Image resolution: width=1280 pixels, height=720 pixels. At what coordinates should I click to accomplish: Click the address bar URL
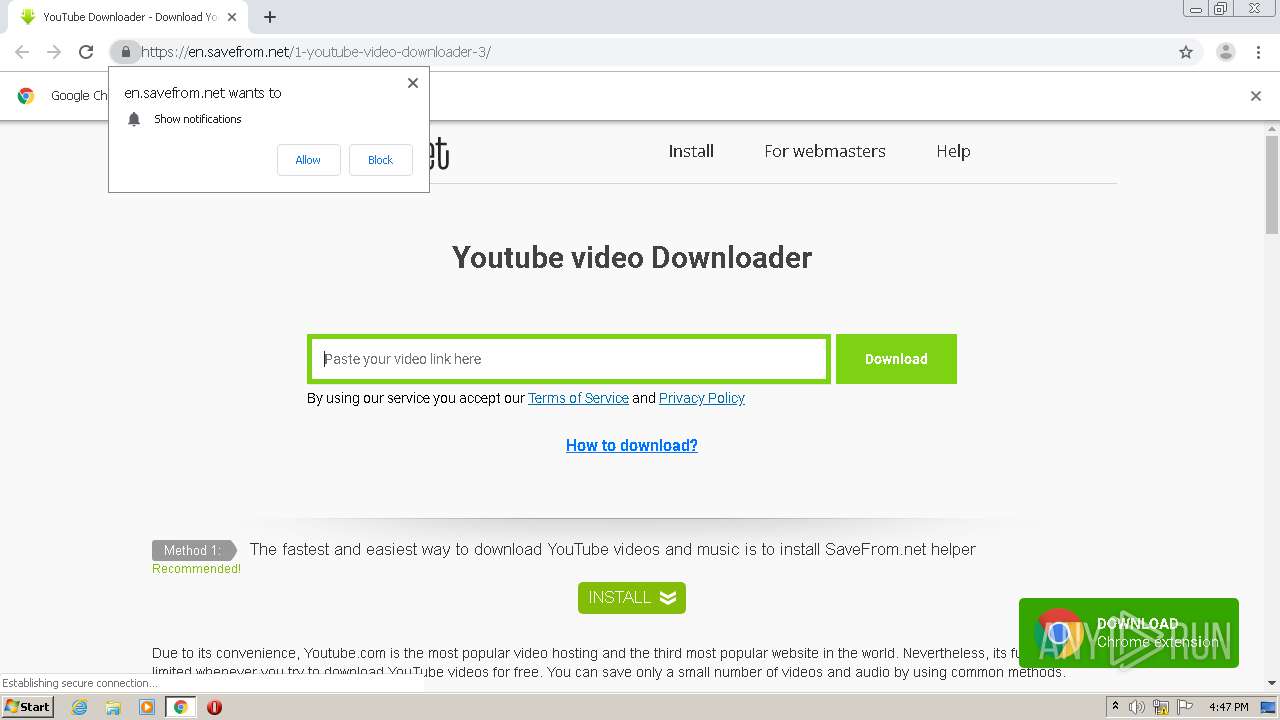316,52
